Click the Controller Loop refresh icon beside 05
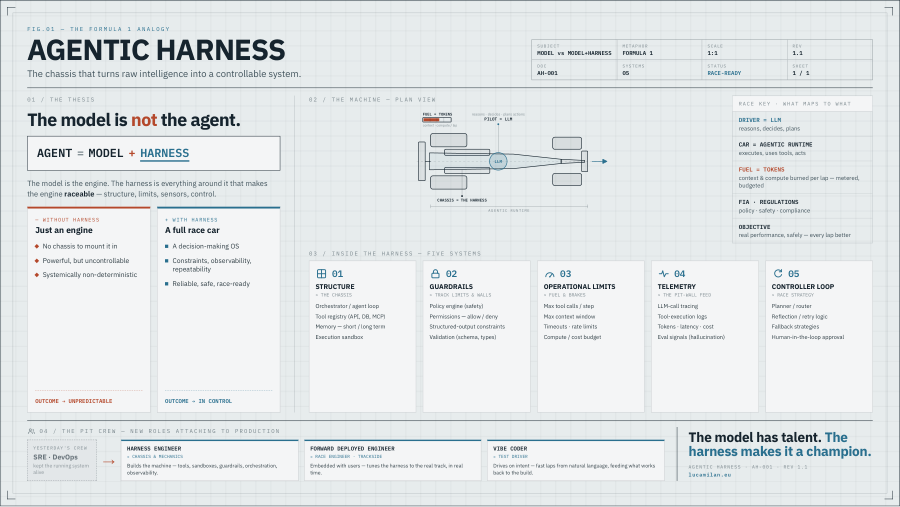The width and height of the screenshot is (900, 507). (x=778, y=273)
